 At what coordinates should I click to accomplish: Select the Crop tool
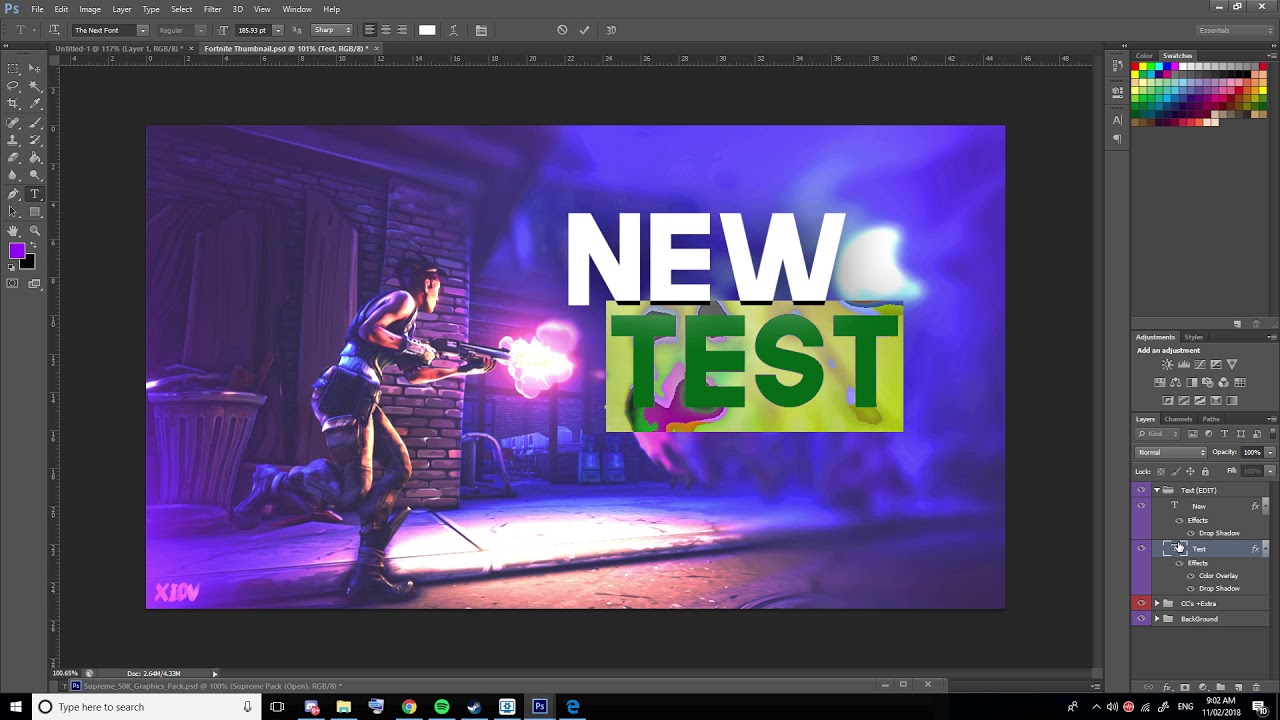pyautogui.click(x=13, y=104)
